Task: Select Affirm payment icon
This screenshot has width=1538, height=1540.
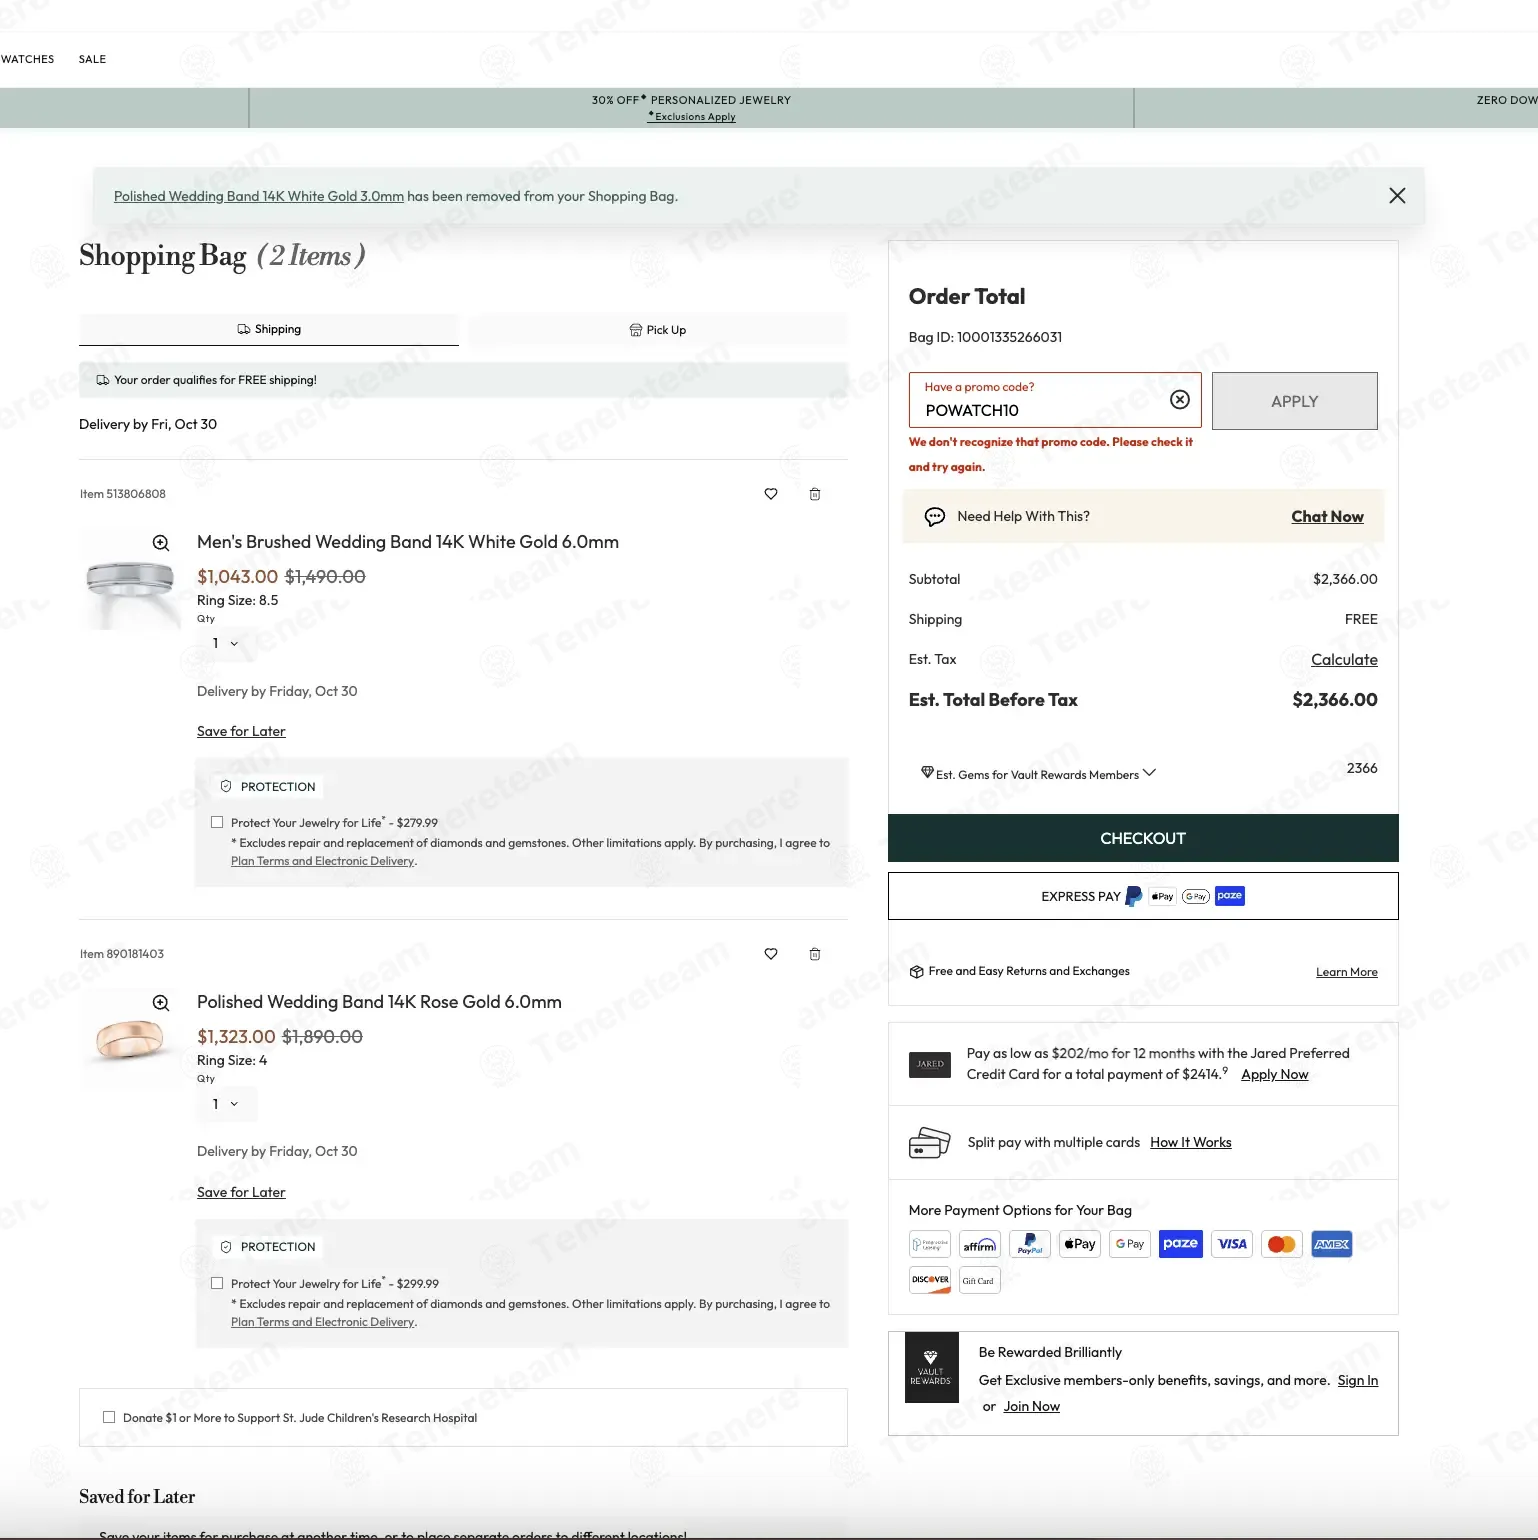Action: [979, 1245]
